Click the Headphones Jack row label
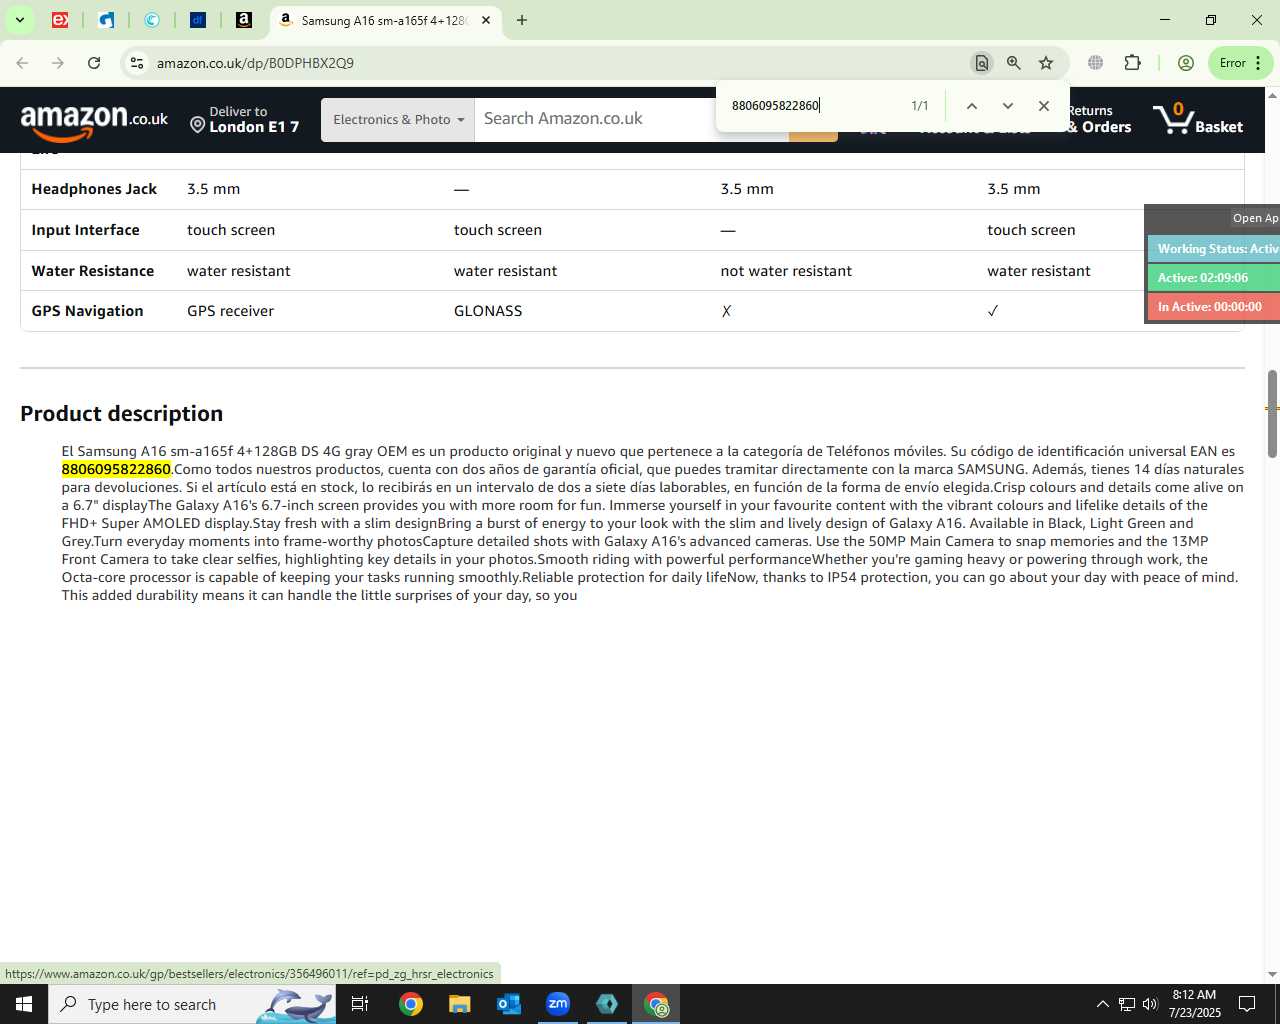Viewport: 1280px width, 1024px height. pyautogui.click(x=94, y=189)
